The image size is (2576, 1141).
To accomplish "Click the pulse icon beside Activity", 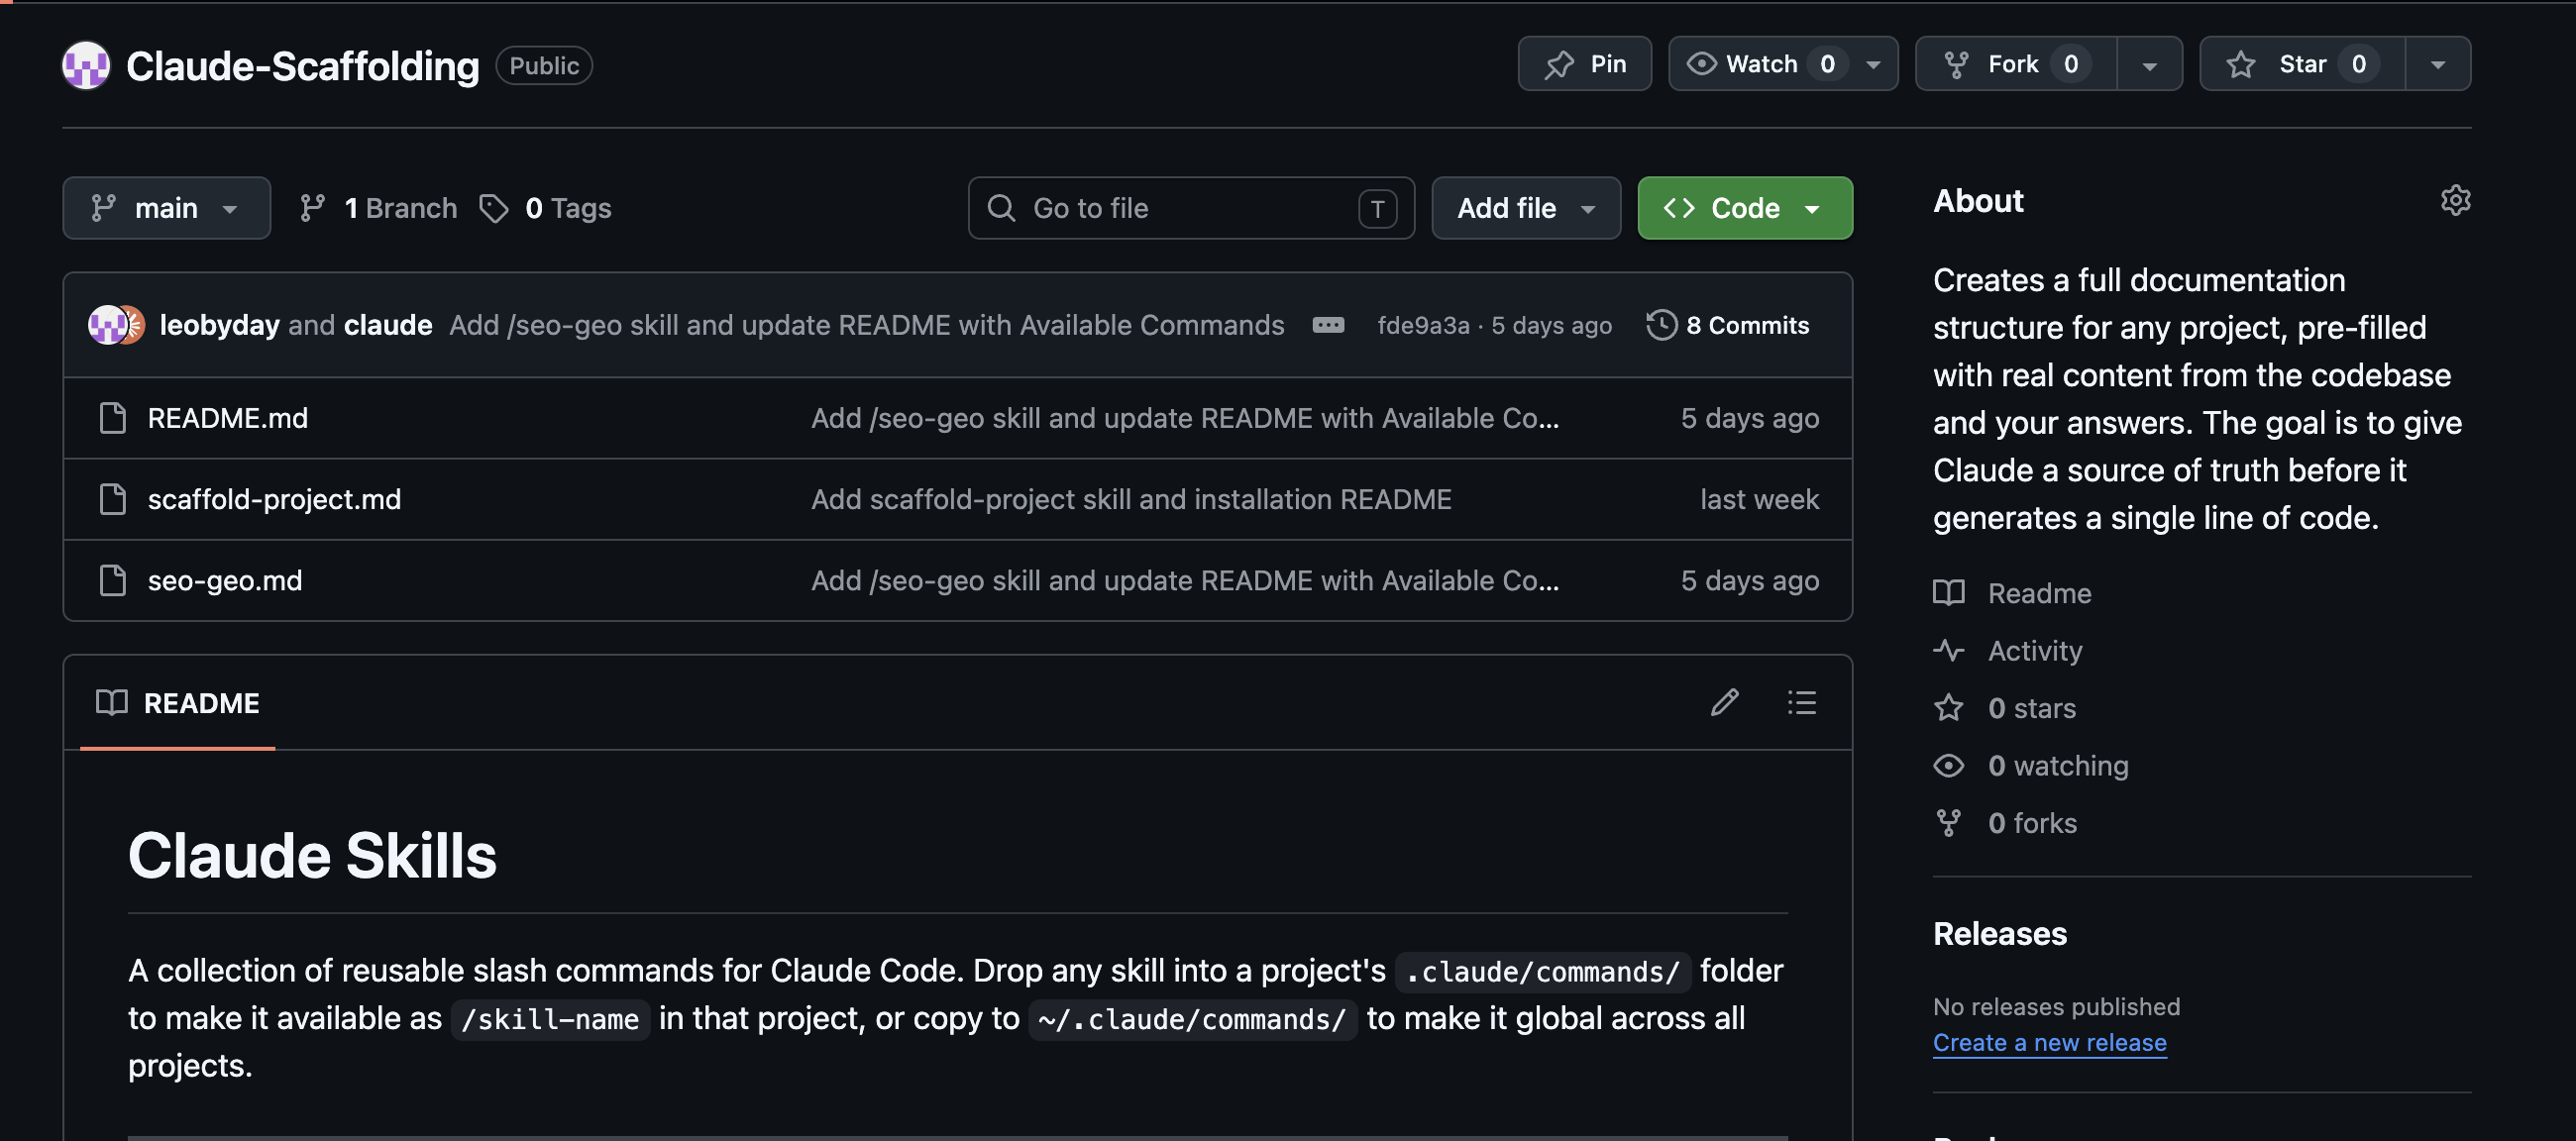I will point(1948,651).
